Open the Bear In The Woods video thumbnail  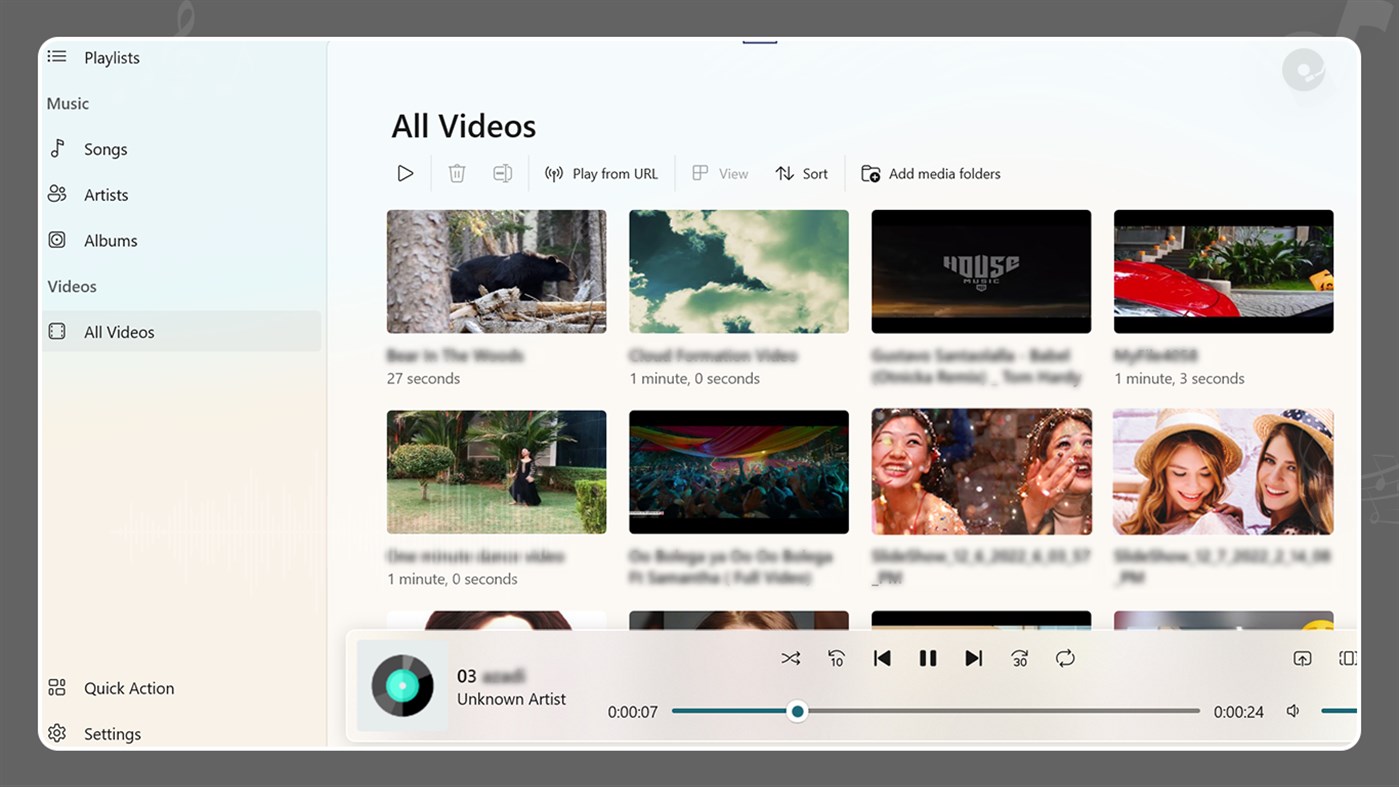point(496,271)
